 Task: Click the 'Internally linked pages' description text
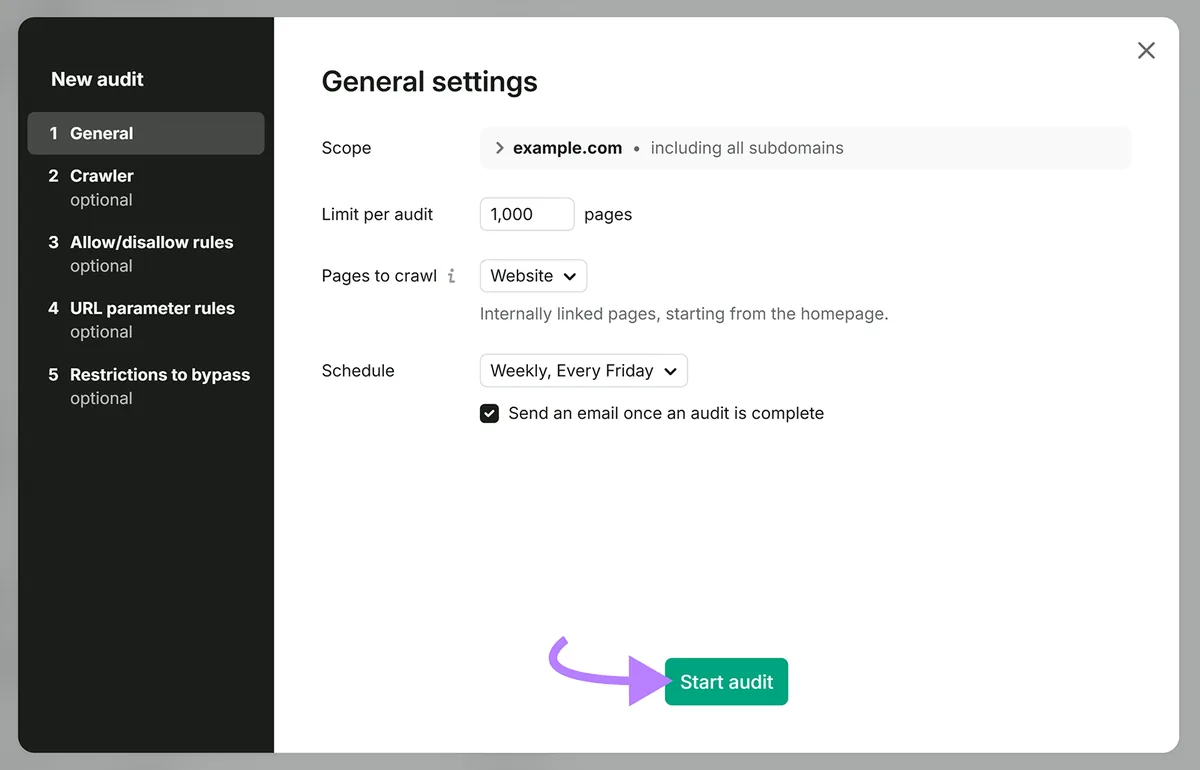(x=684, y=314)
